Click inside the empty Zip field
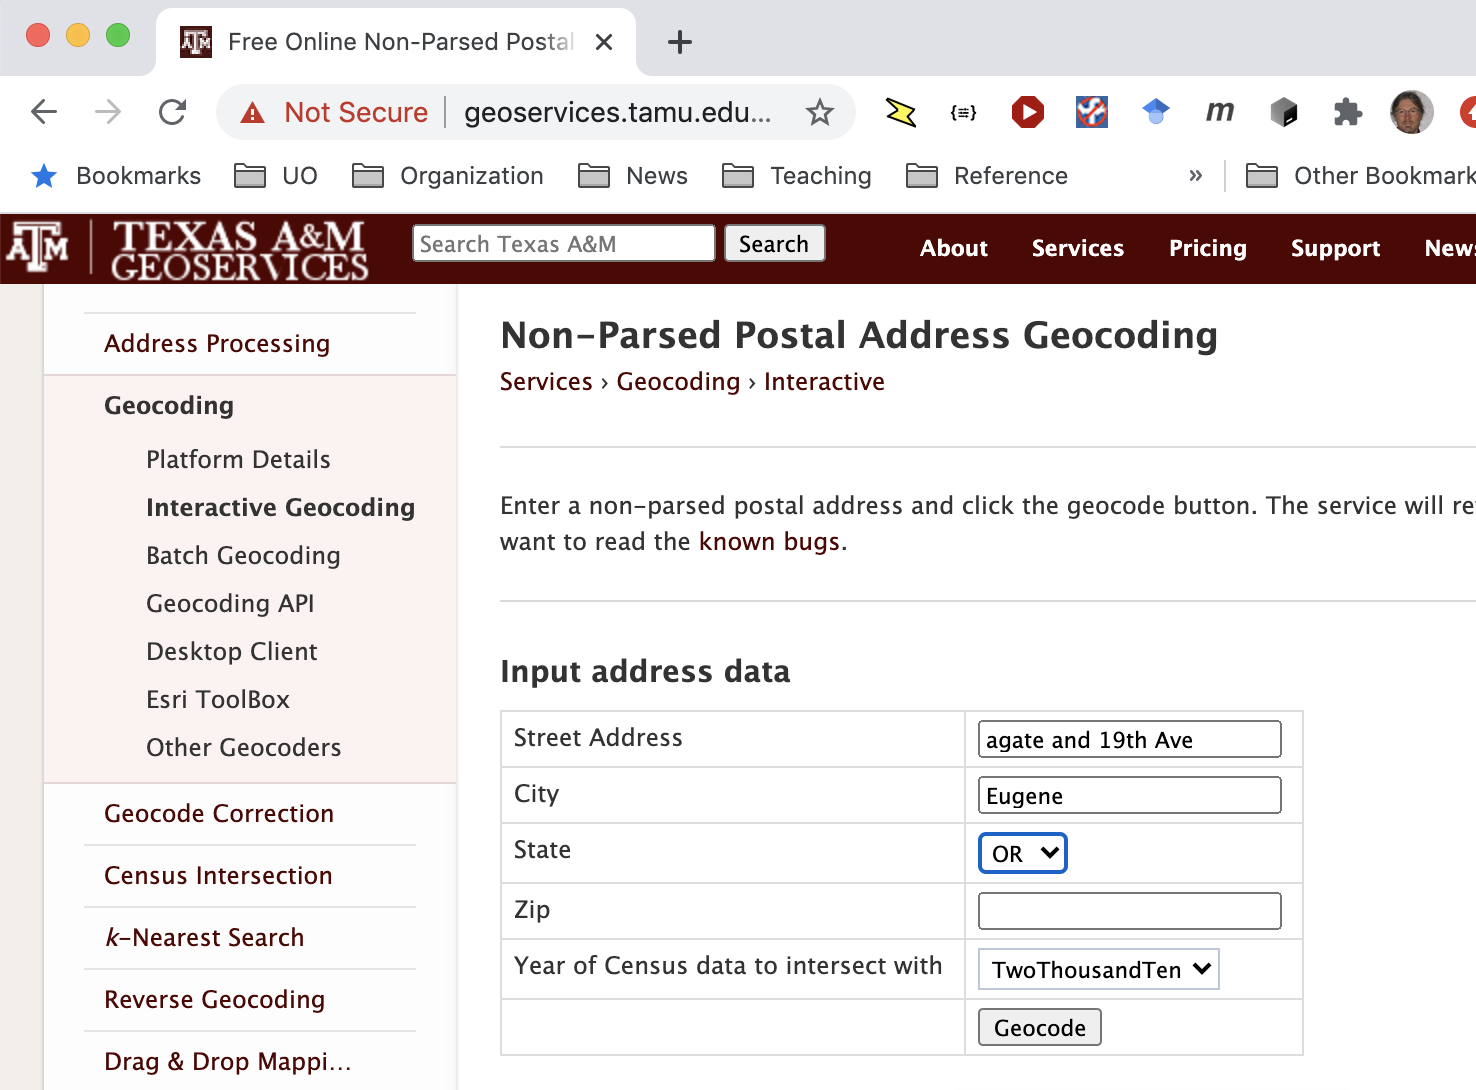This screenshot has width=1476, height=1090. click(1128, 910)
